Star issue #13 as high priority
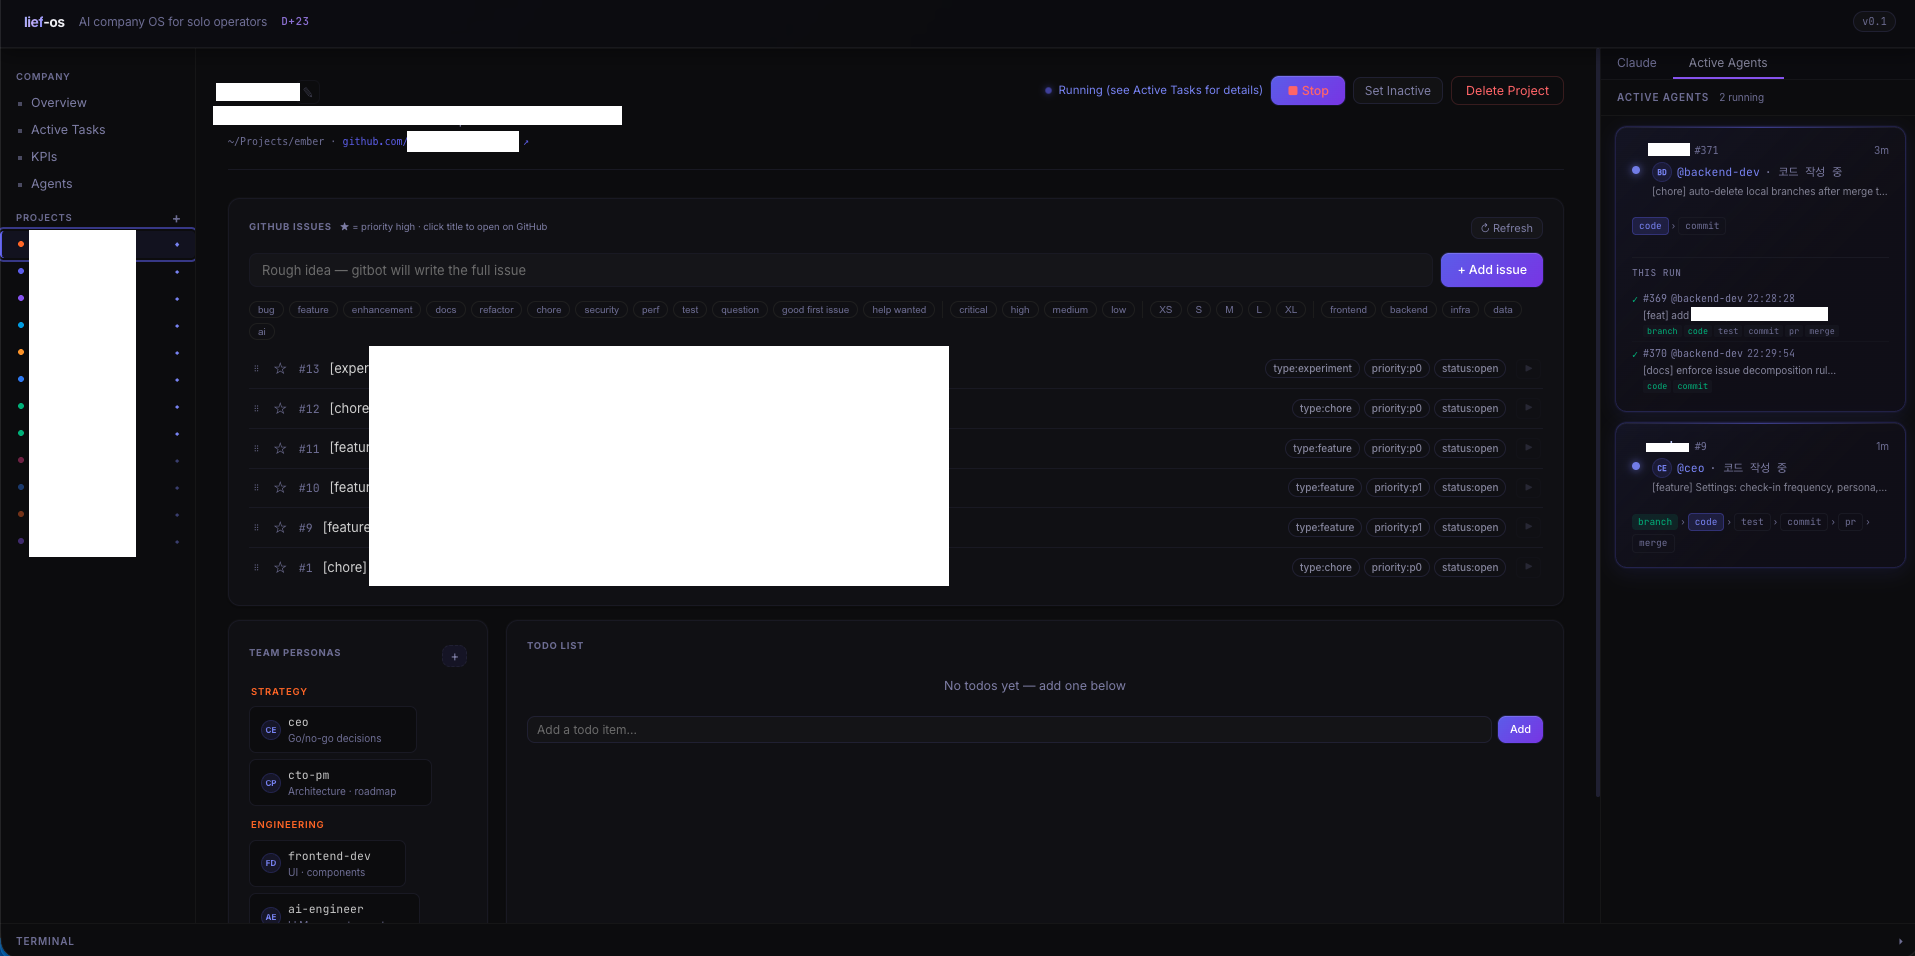This screenshot has height=956, width=1915. tap(280, 369)
